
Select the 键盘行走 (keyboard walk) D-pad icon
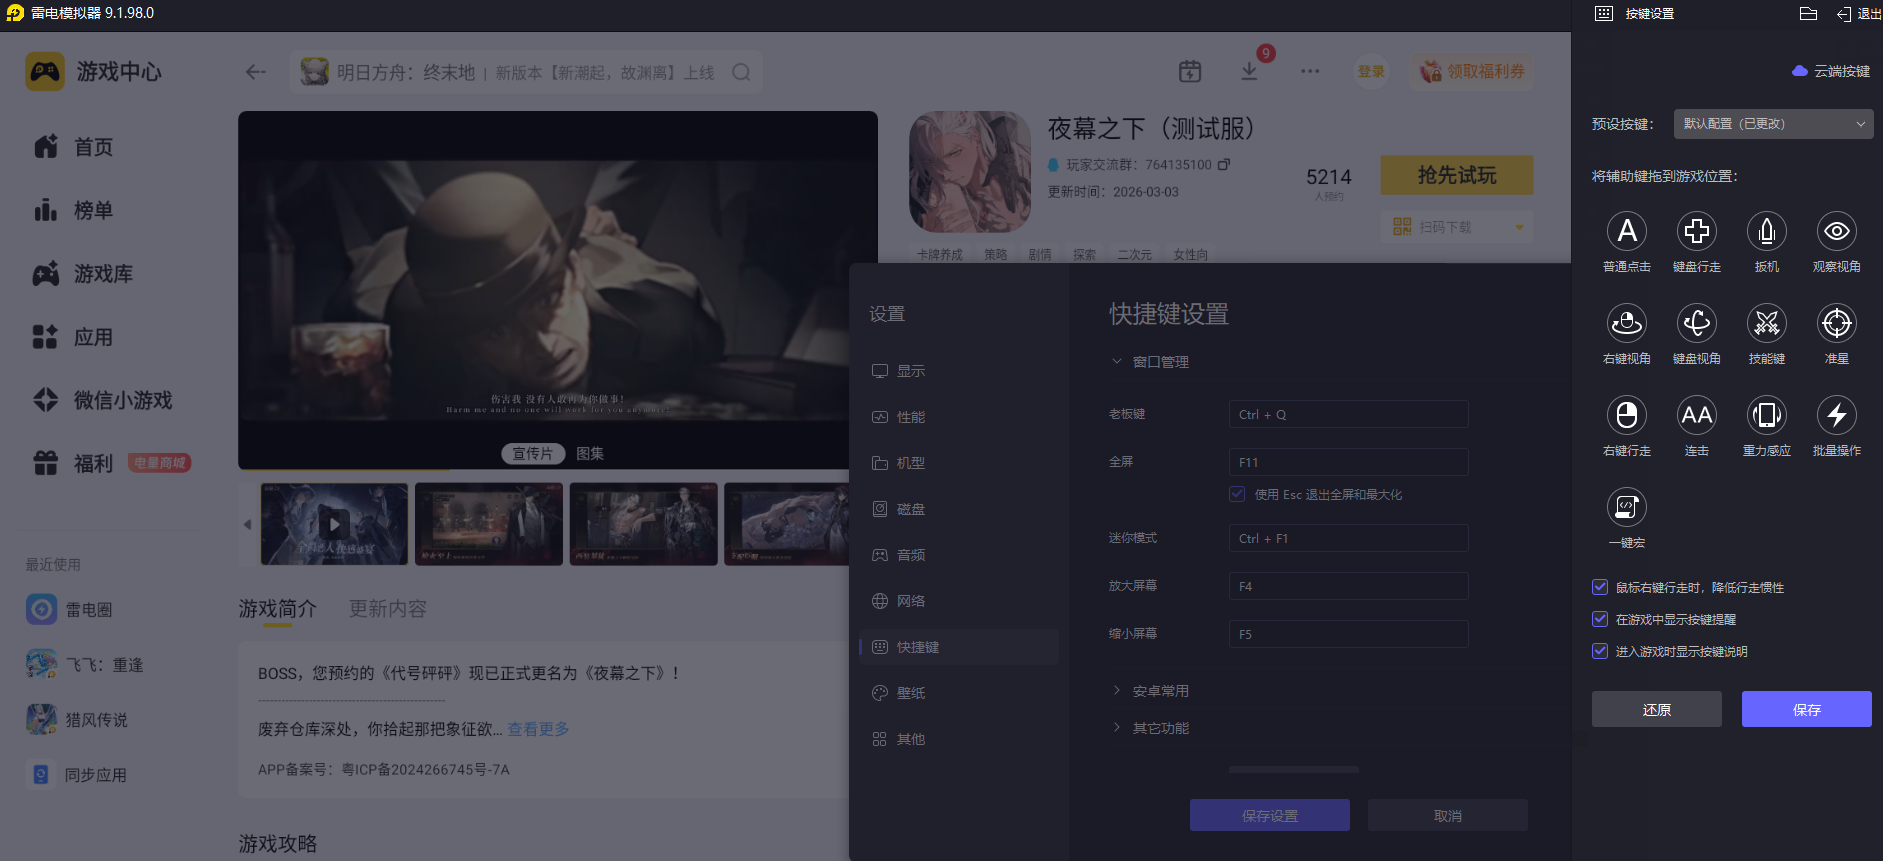1697,231
